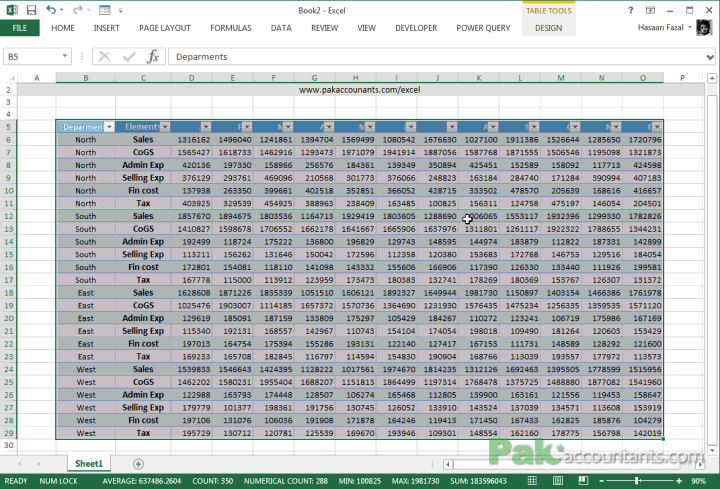
Task: Select cell 142019 in last table row
Action: tap(643, 433)
